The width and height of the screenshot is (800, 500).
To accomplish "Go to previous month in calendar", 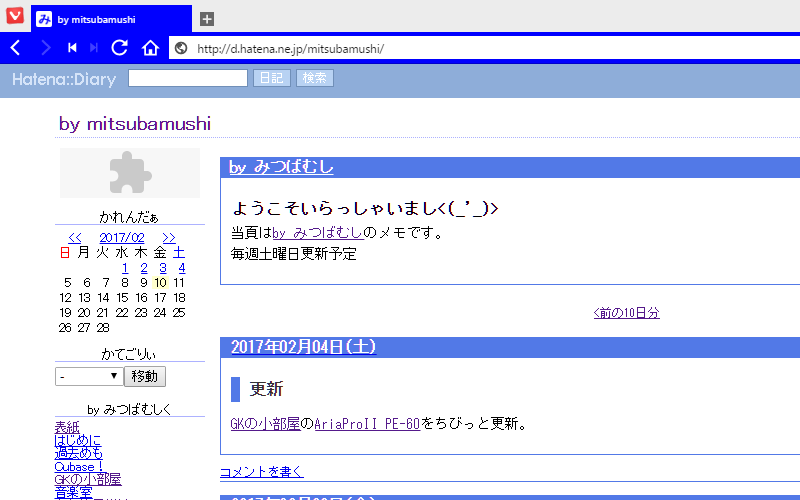I will tap(75, 238).
